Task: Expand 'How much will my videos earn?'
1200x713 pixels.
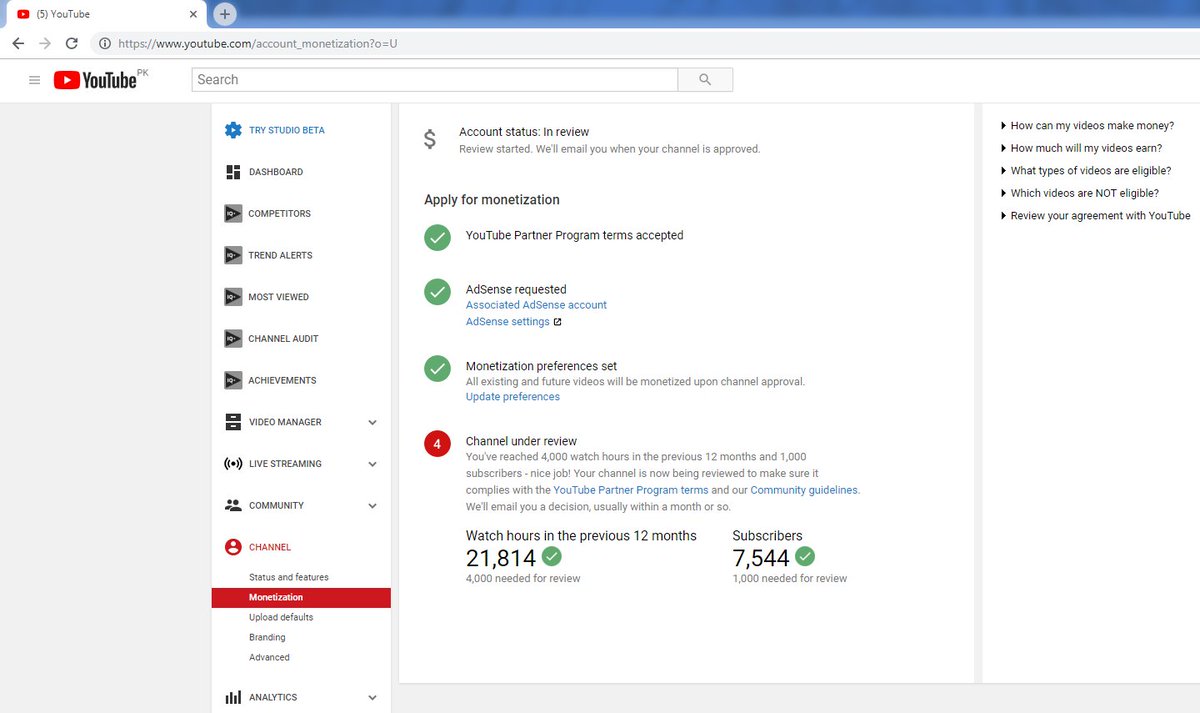Action: tap(1081, 148)
